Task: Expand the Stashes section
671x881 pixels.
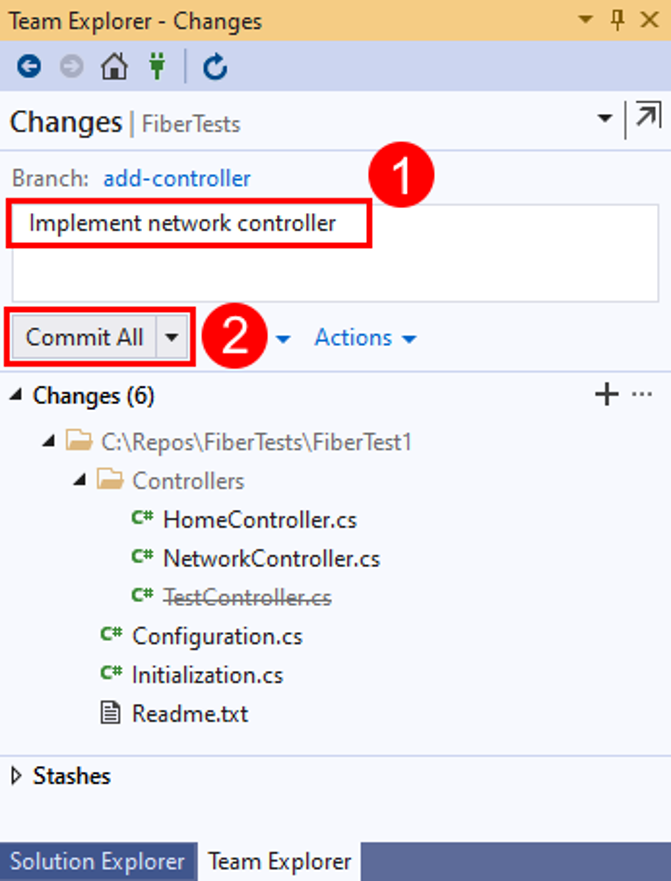Action: tap(18, 776)
